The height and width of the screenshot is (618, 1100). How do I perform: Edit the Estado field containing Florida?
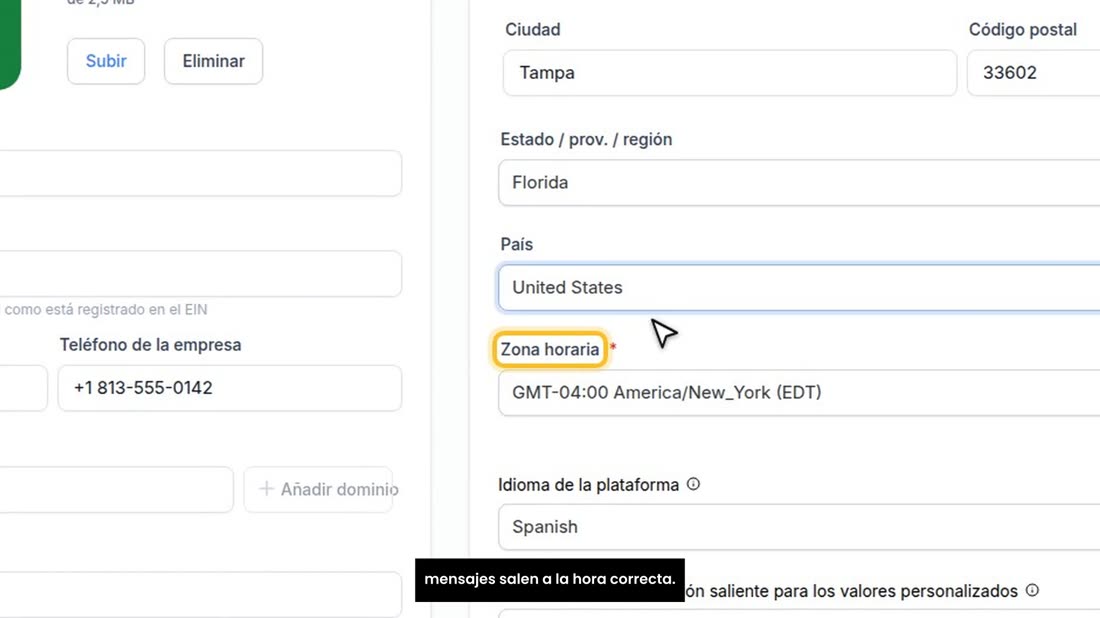[x=799, y=182]
